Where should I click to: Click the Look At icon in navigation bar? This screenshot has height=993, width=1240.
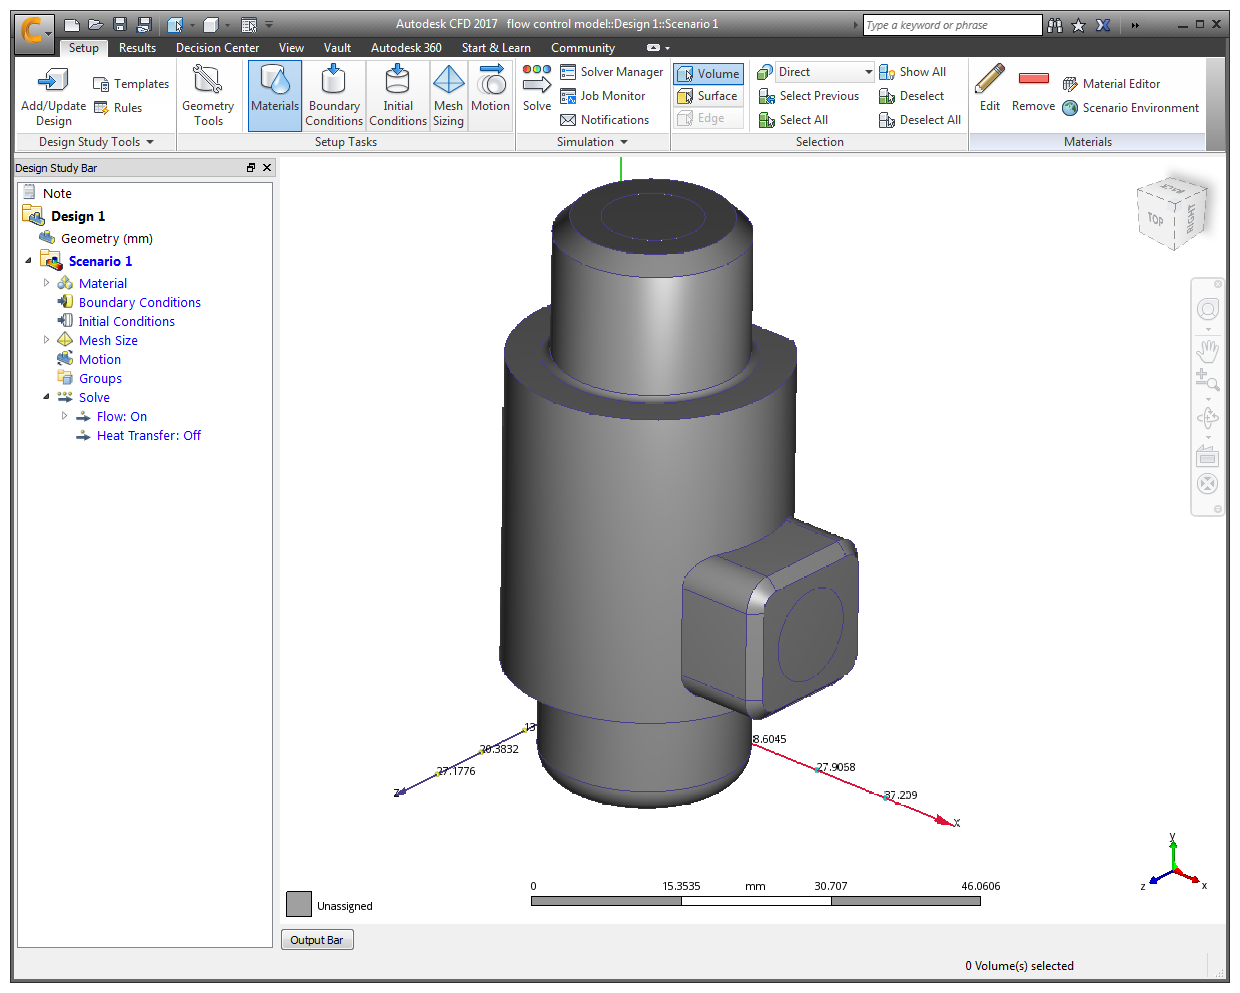(x=1208, y=457)
